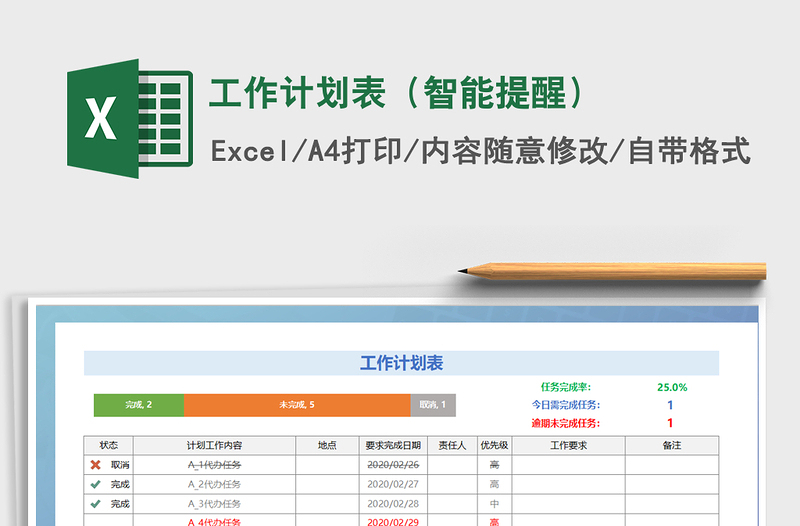
Task: Click the checkmark icon in A_3代办任务 row
Action: tap(95, 504)
